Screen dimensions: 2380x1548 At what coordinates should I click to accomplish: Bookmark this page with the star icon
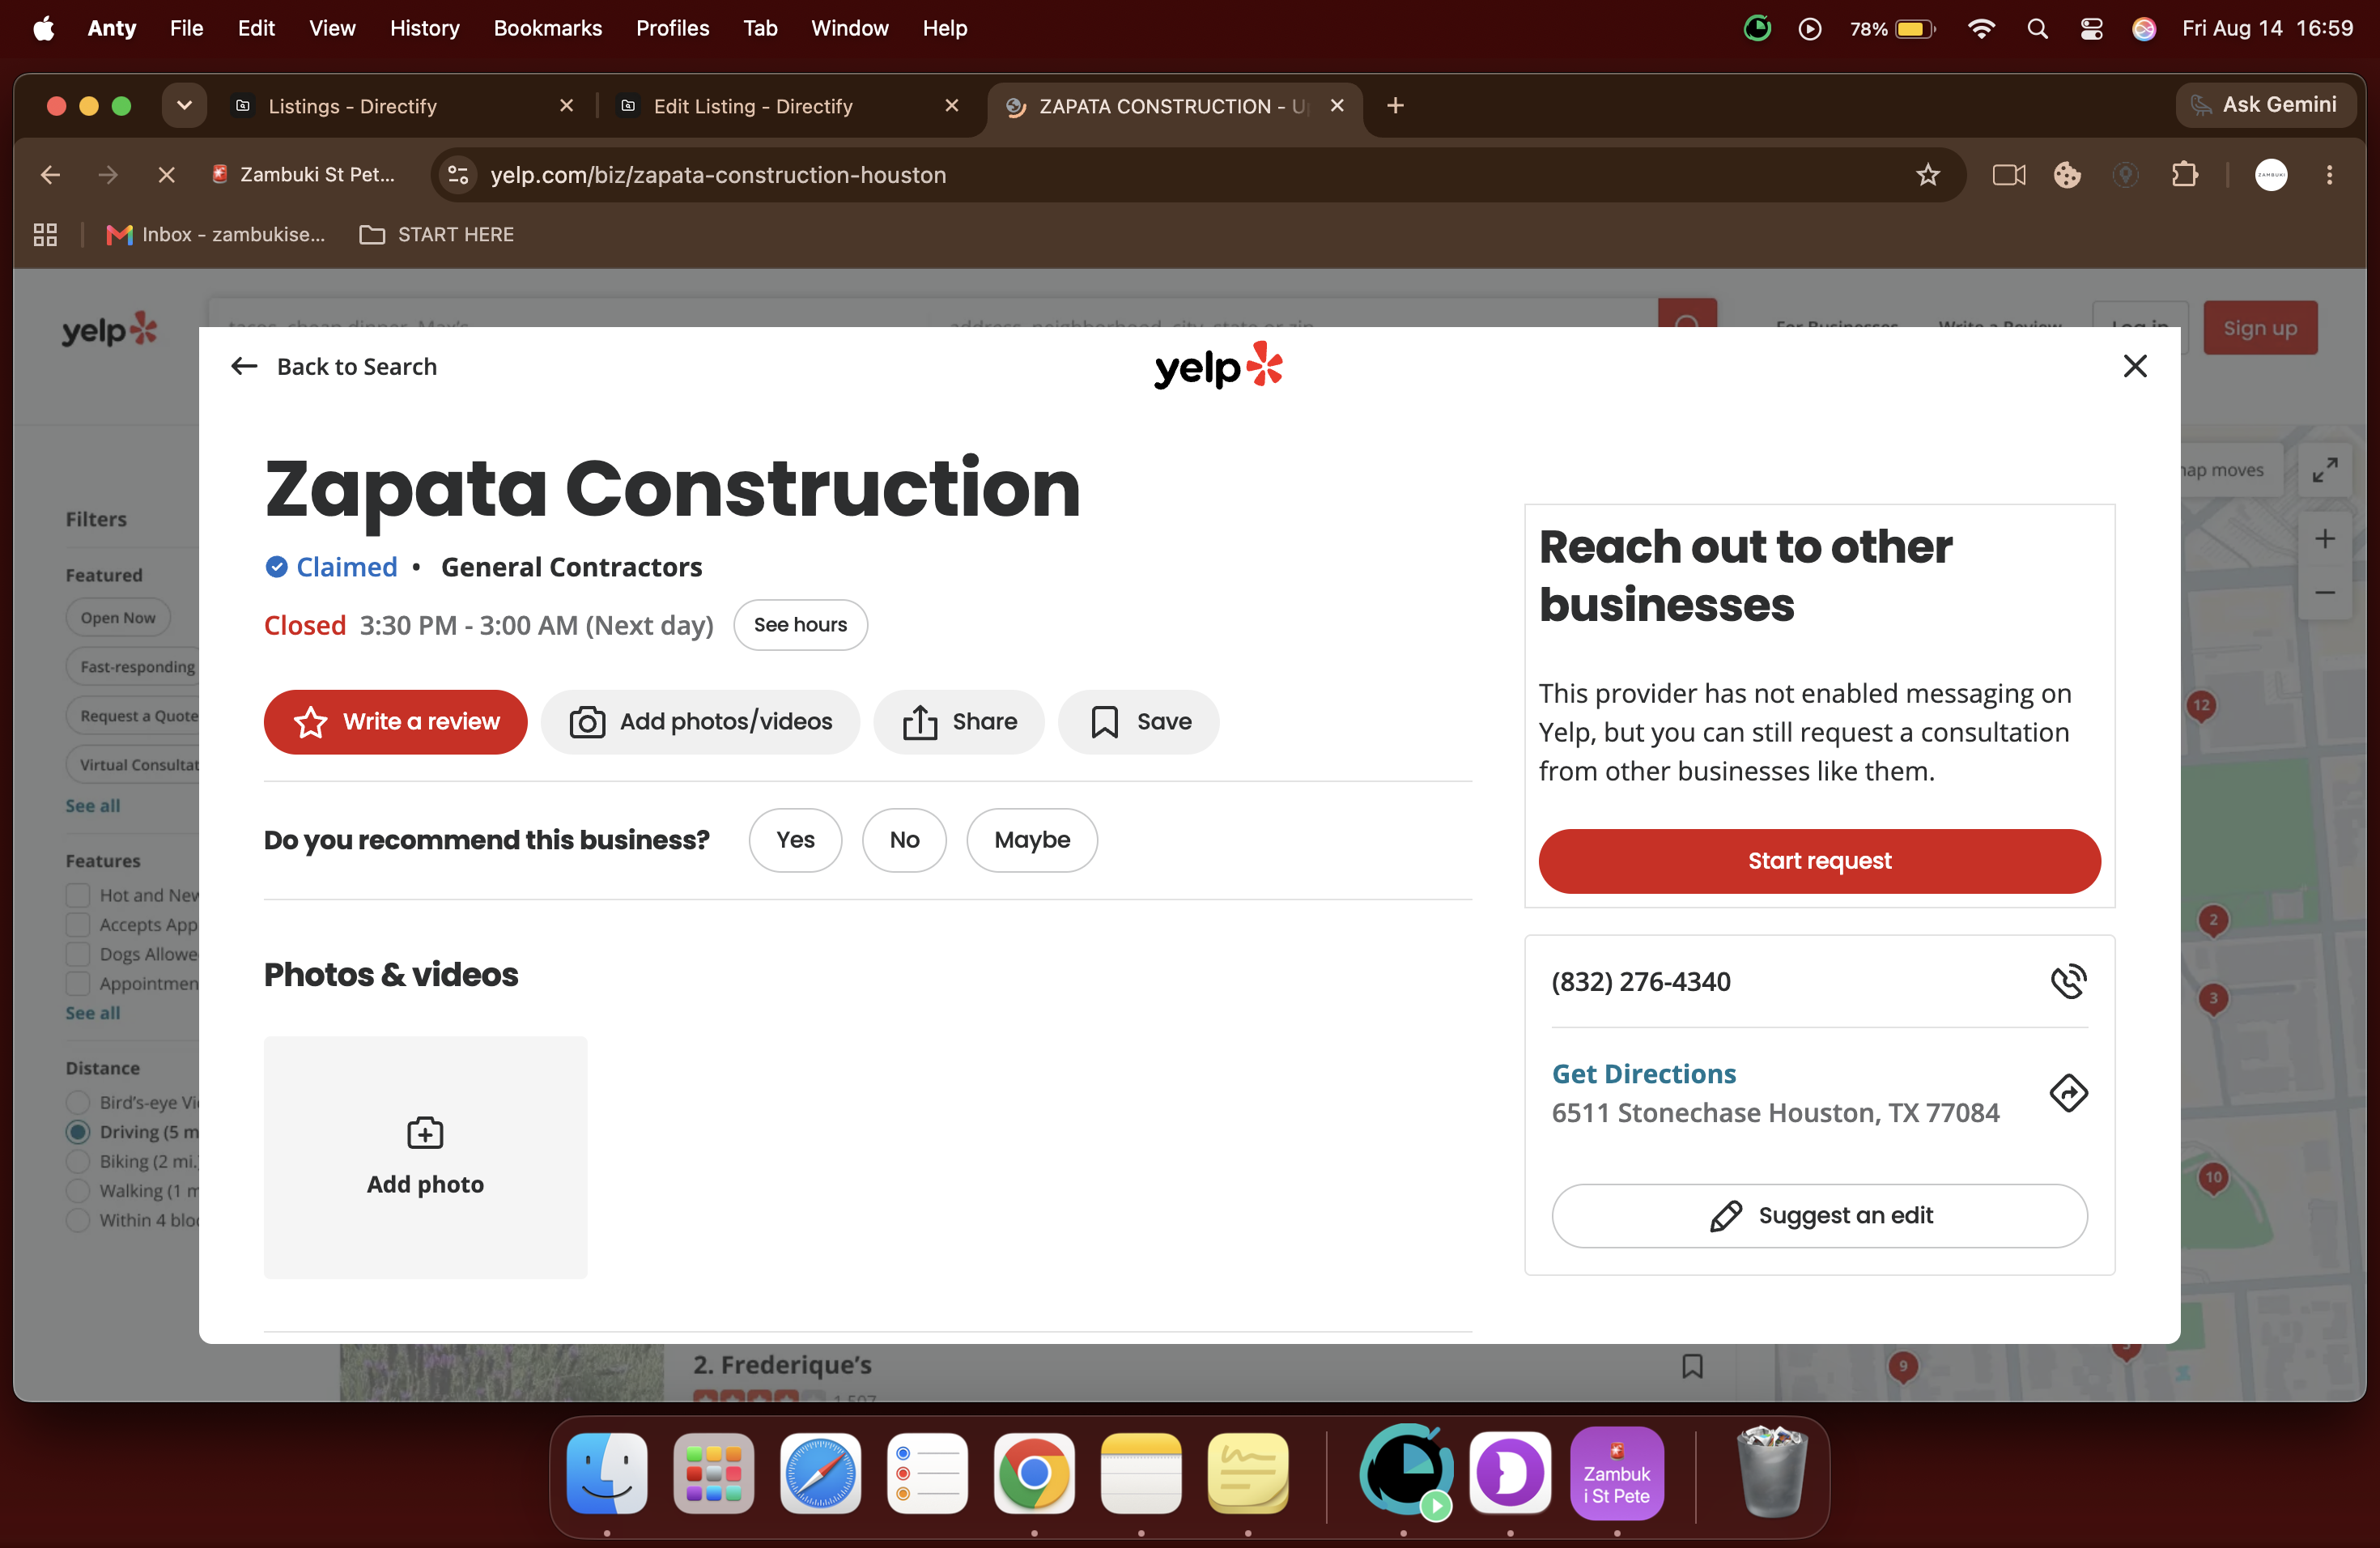coord(1927,175)
